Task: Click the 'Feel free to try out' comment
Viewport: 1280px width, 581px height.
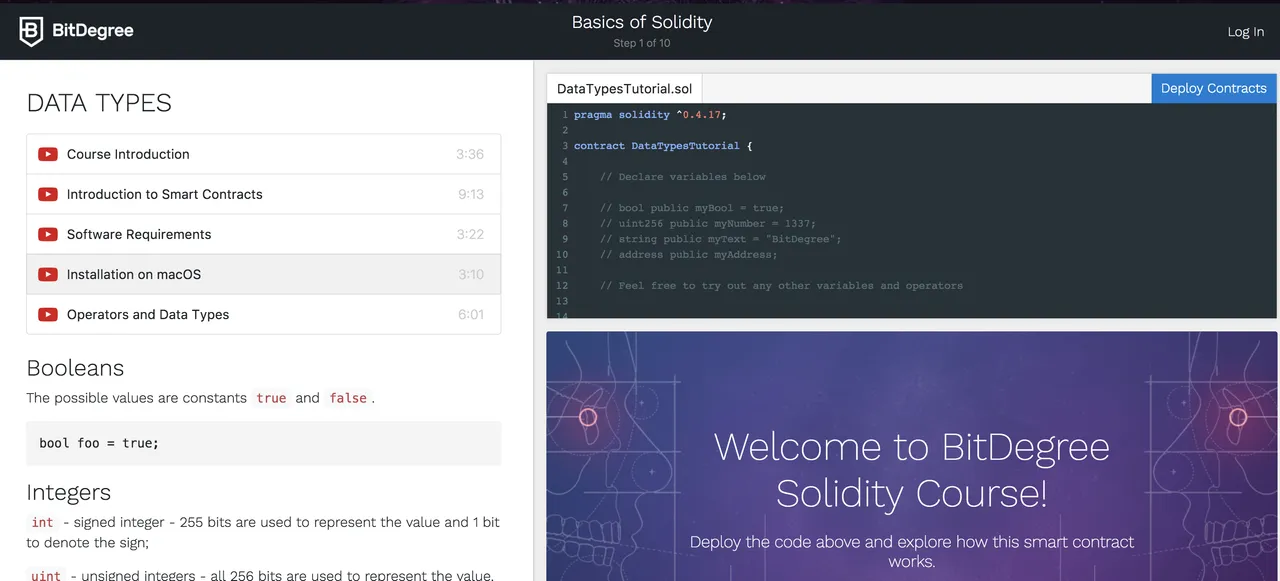Action: coord(782,286)
